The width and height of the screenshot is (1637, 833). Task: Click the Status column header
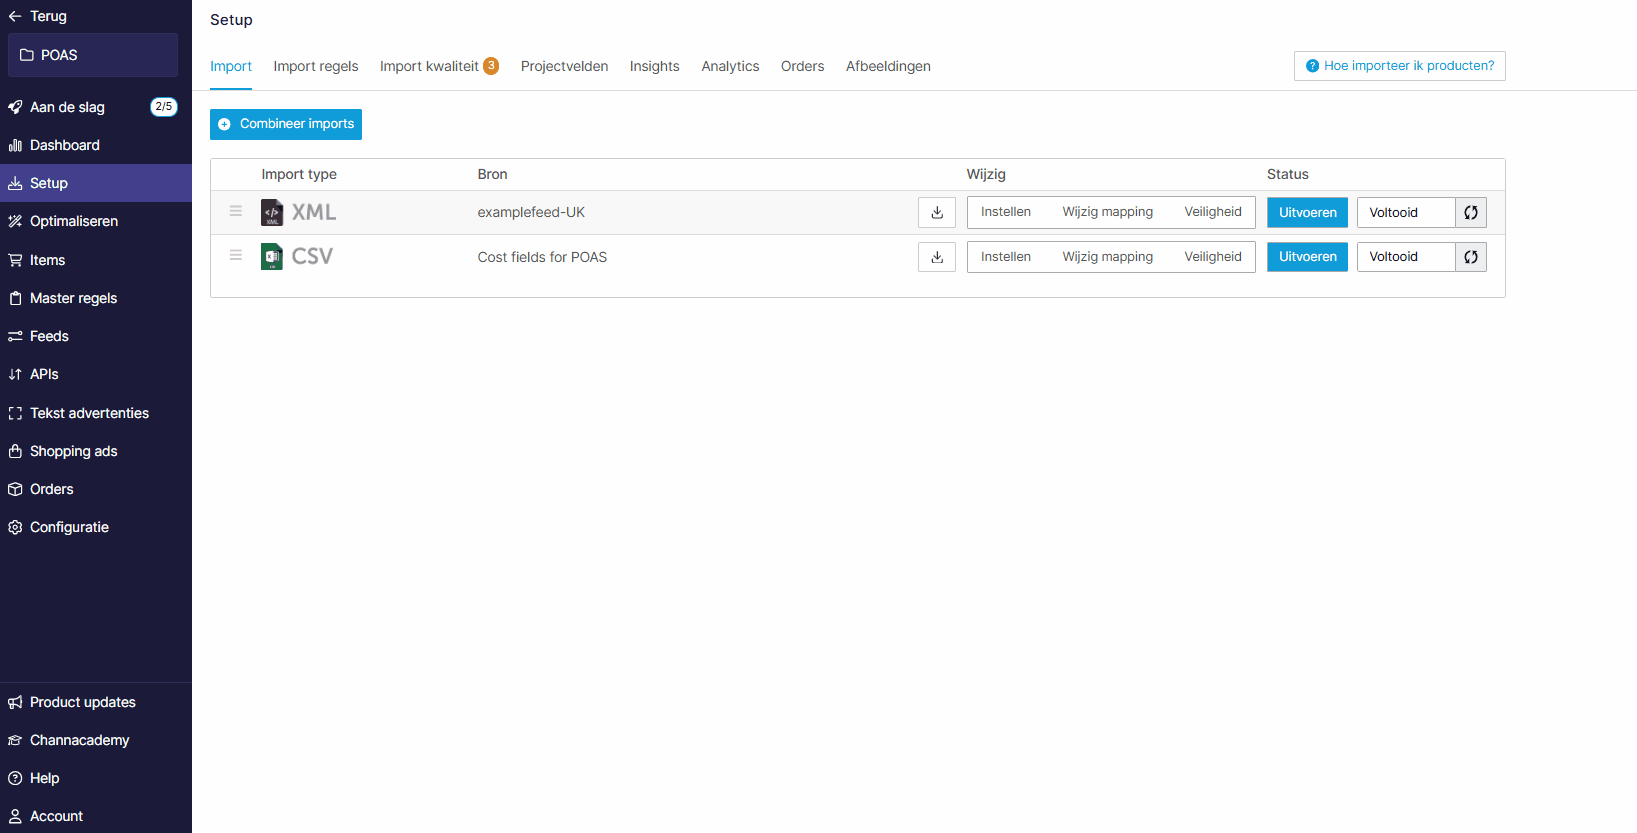tap(1288, 174)
